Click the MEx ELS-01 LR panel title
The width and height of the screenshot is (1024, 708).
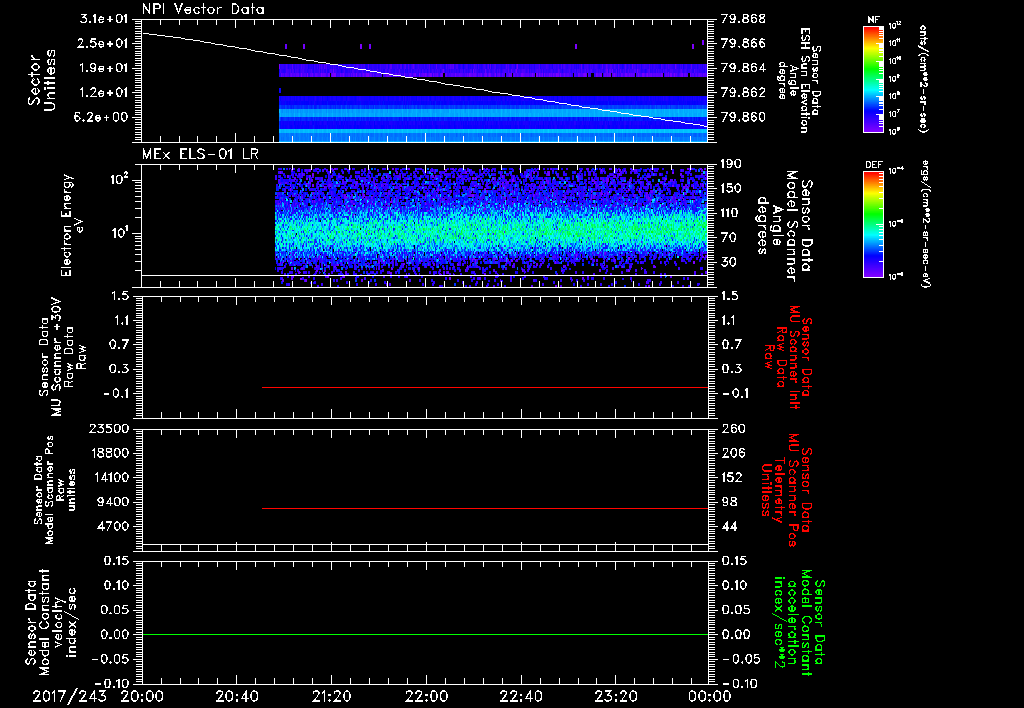200,154
